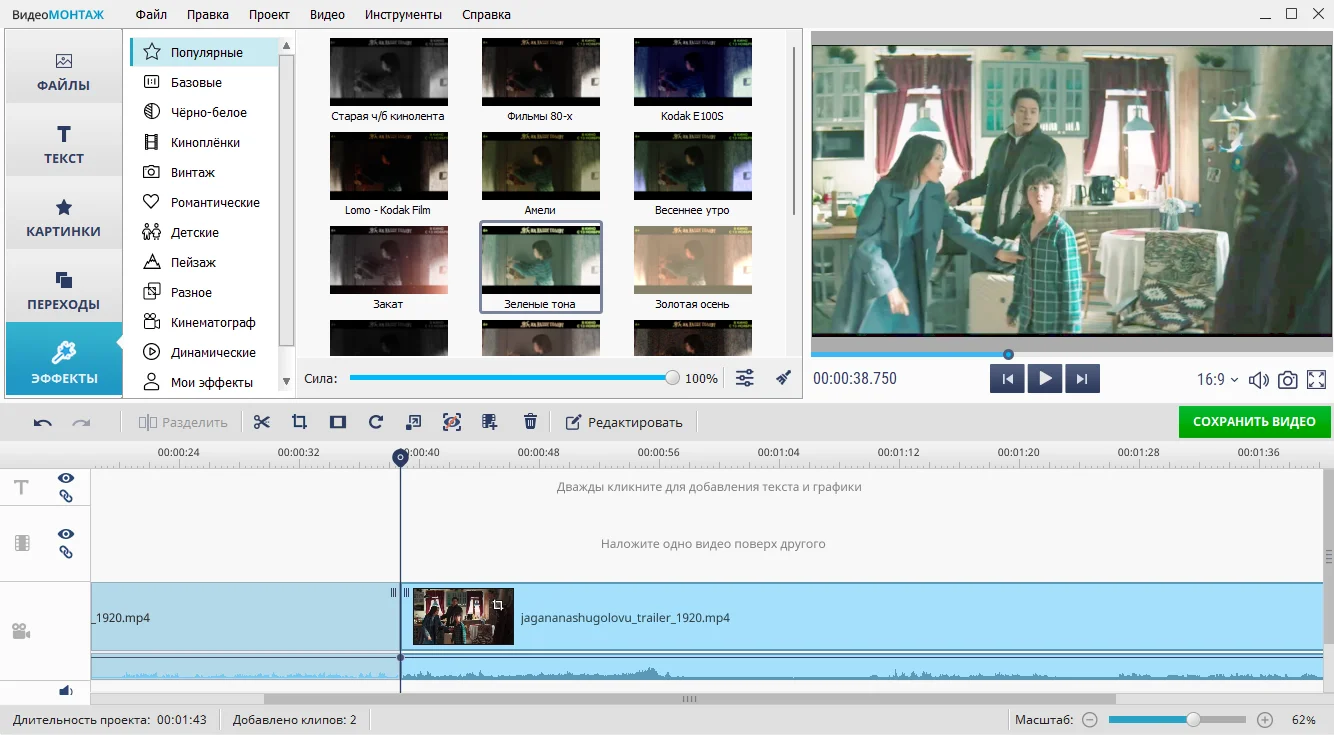Open the aspect ratio 16:9 dropdown

[x=1217, y=380]
